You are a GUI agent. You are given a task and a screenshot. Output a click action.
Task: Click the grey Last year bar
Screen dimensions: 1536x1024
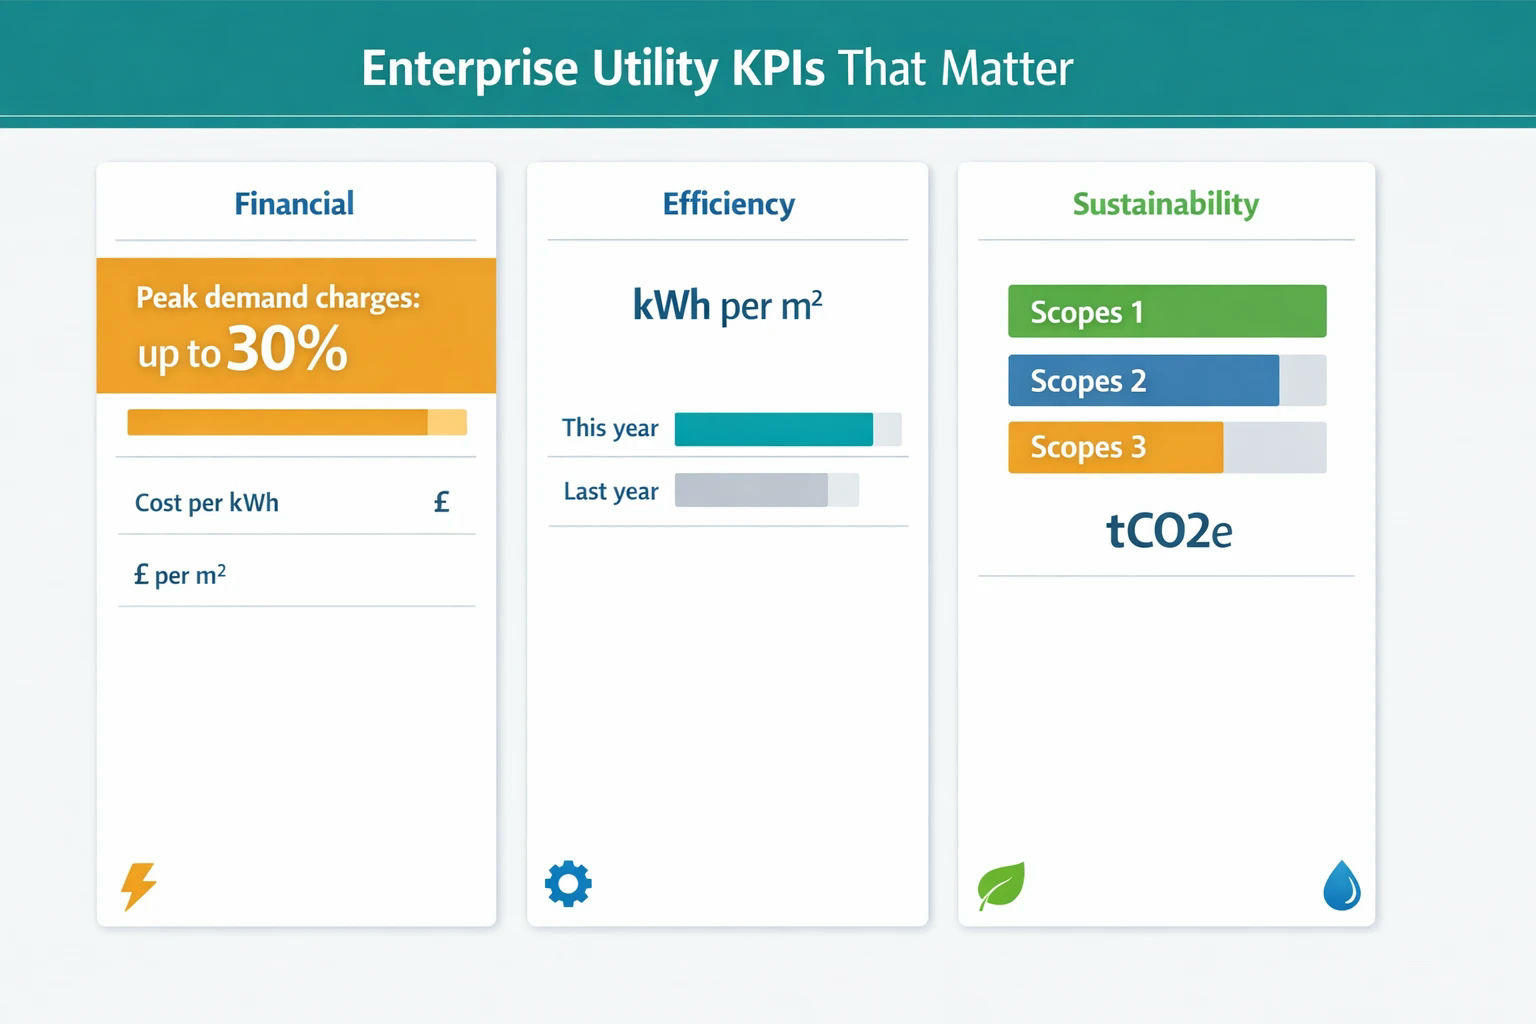coord(751,490)
